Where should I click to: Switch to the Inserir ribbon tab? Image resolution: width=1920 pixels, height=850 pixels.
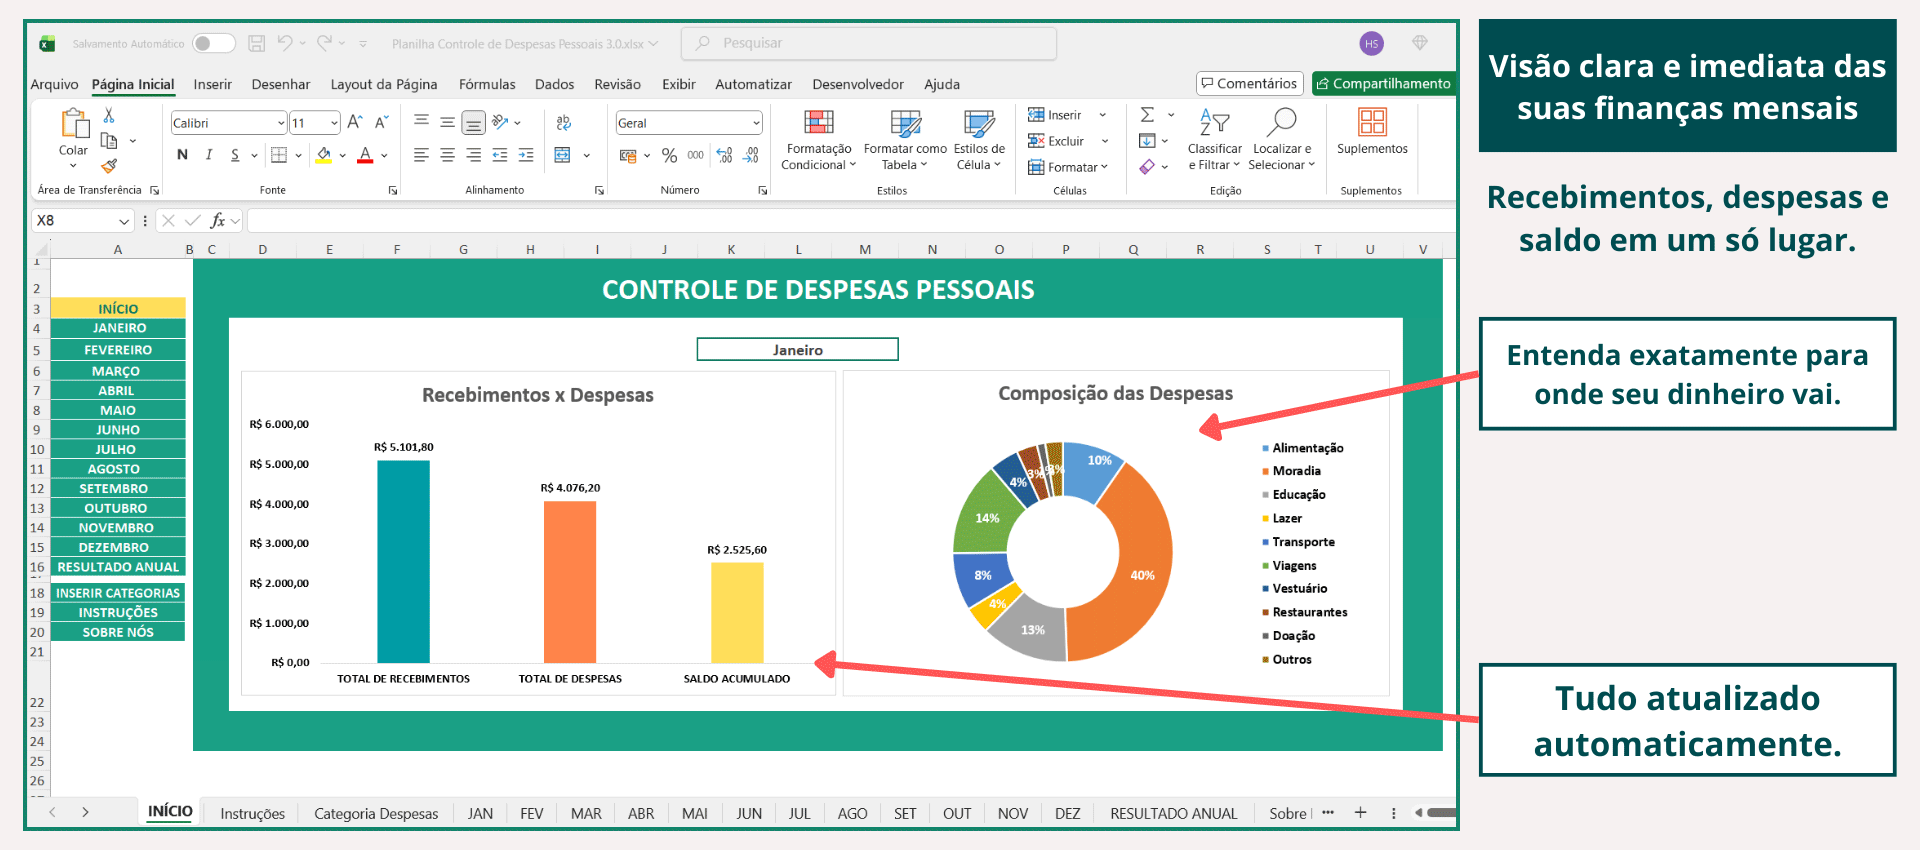click(x=212, y=84)
